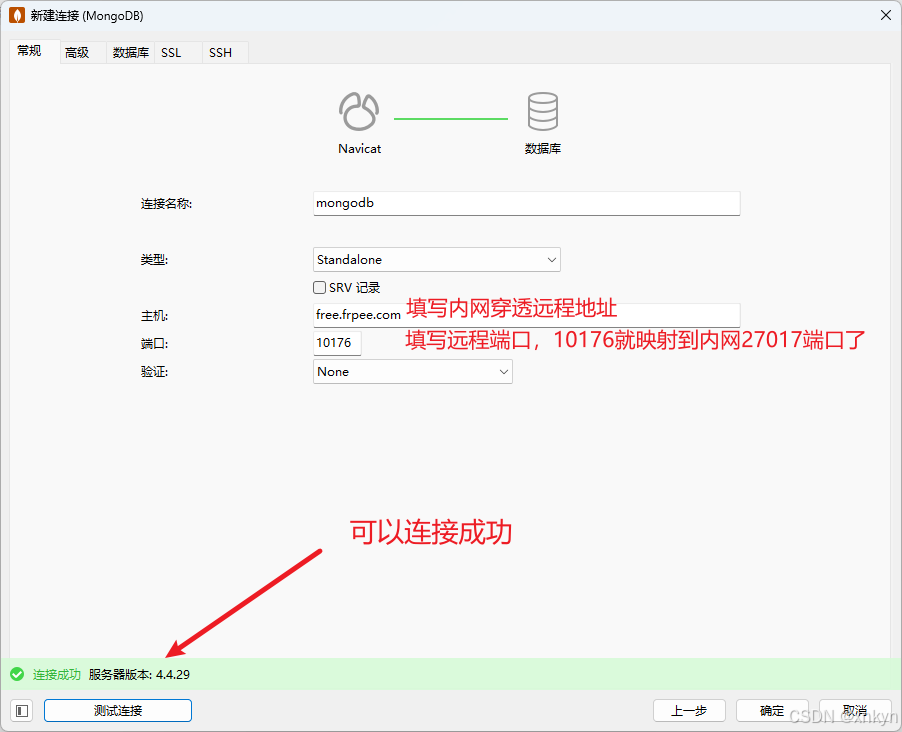Click the Navicat caption under the logo
This screenshot has height=732, width=902.
click(360, 148)
